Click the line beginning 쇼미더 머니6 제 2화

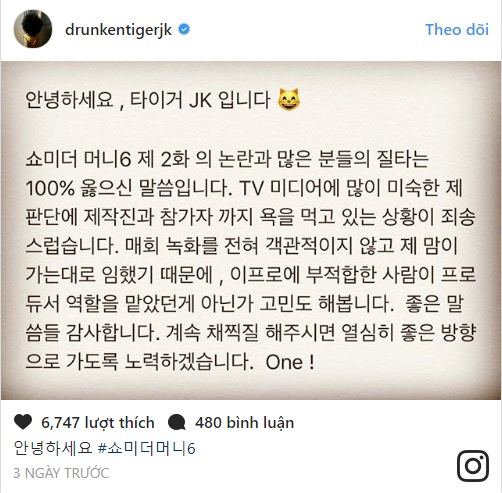[x=227, y=159]
